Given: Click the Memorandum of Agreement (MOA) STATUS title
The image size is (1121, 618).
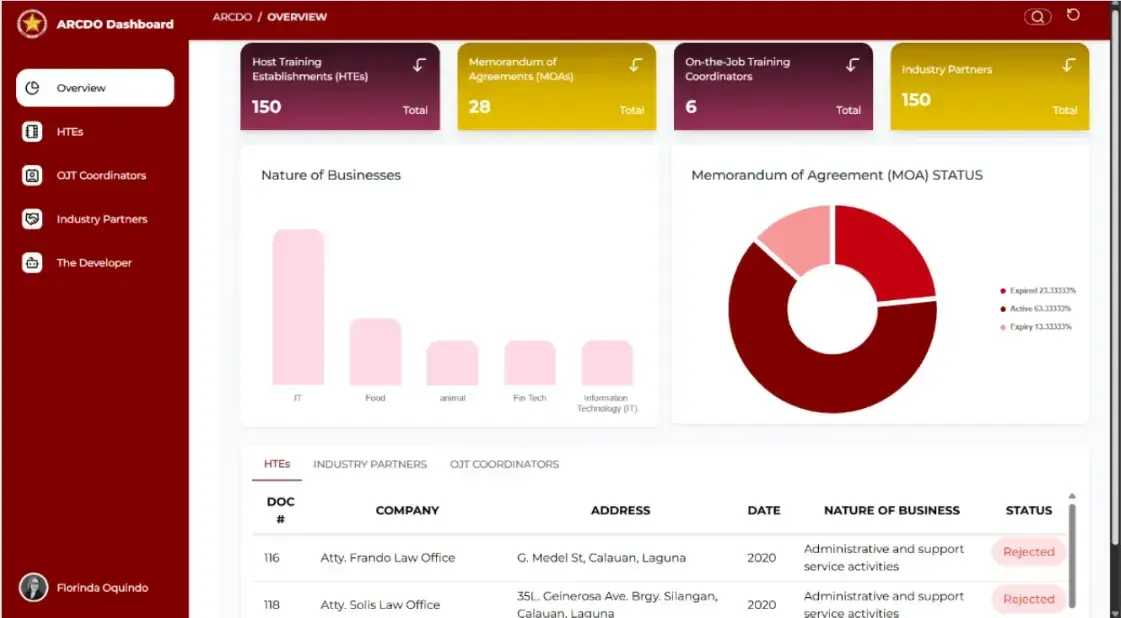Looking at the screenshot, I should click(x=837, y=175).
